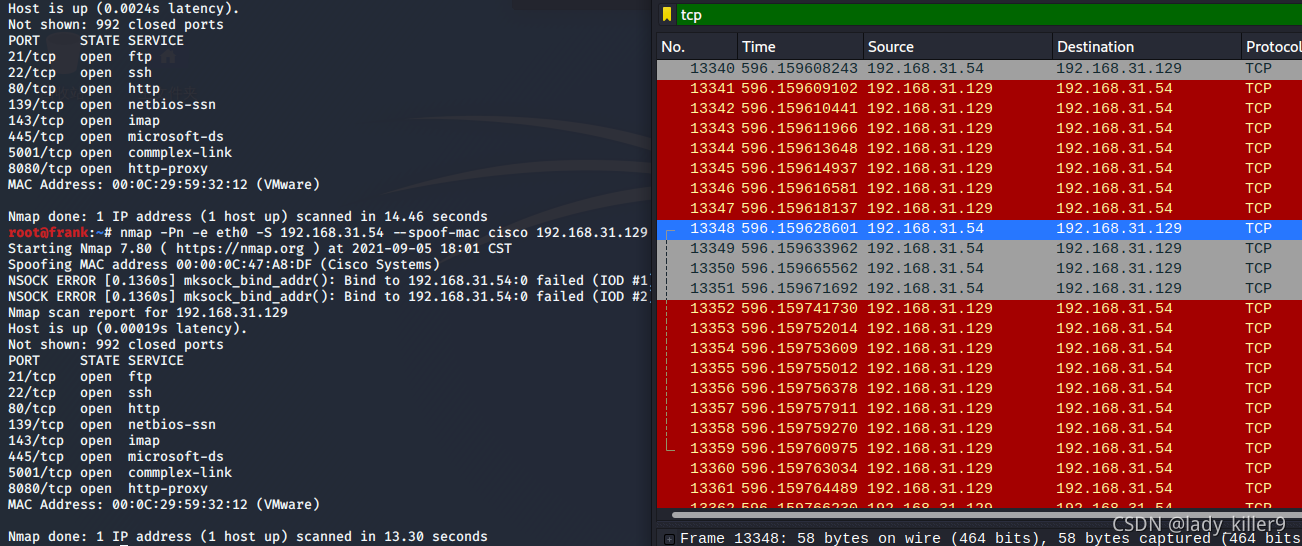Click the NSOCK ERROR line ending IOD #1
1302x546 pixels.
point(330,281)
